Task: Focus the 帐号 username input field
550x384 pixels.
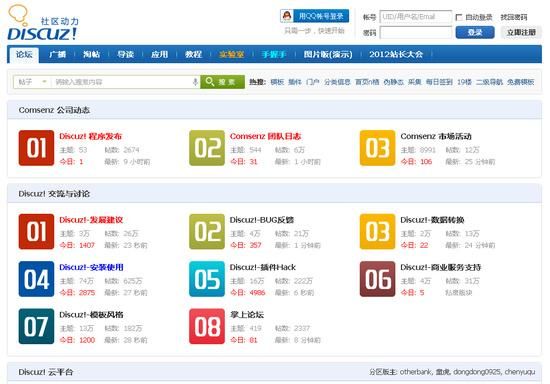Action: pyautogui.click(x=416, y=17)
